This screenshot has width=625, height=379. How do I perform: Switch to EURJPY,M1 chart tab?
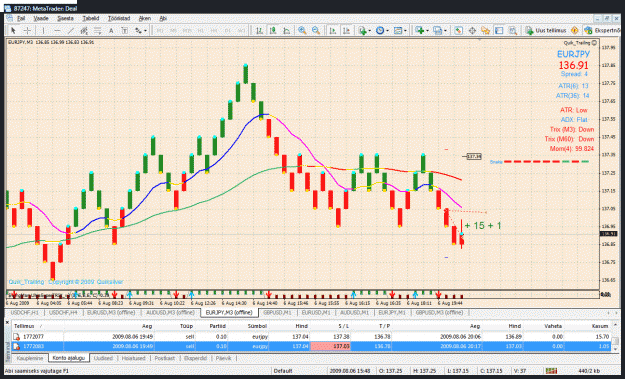click(x=392, y=312)
